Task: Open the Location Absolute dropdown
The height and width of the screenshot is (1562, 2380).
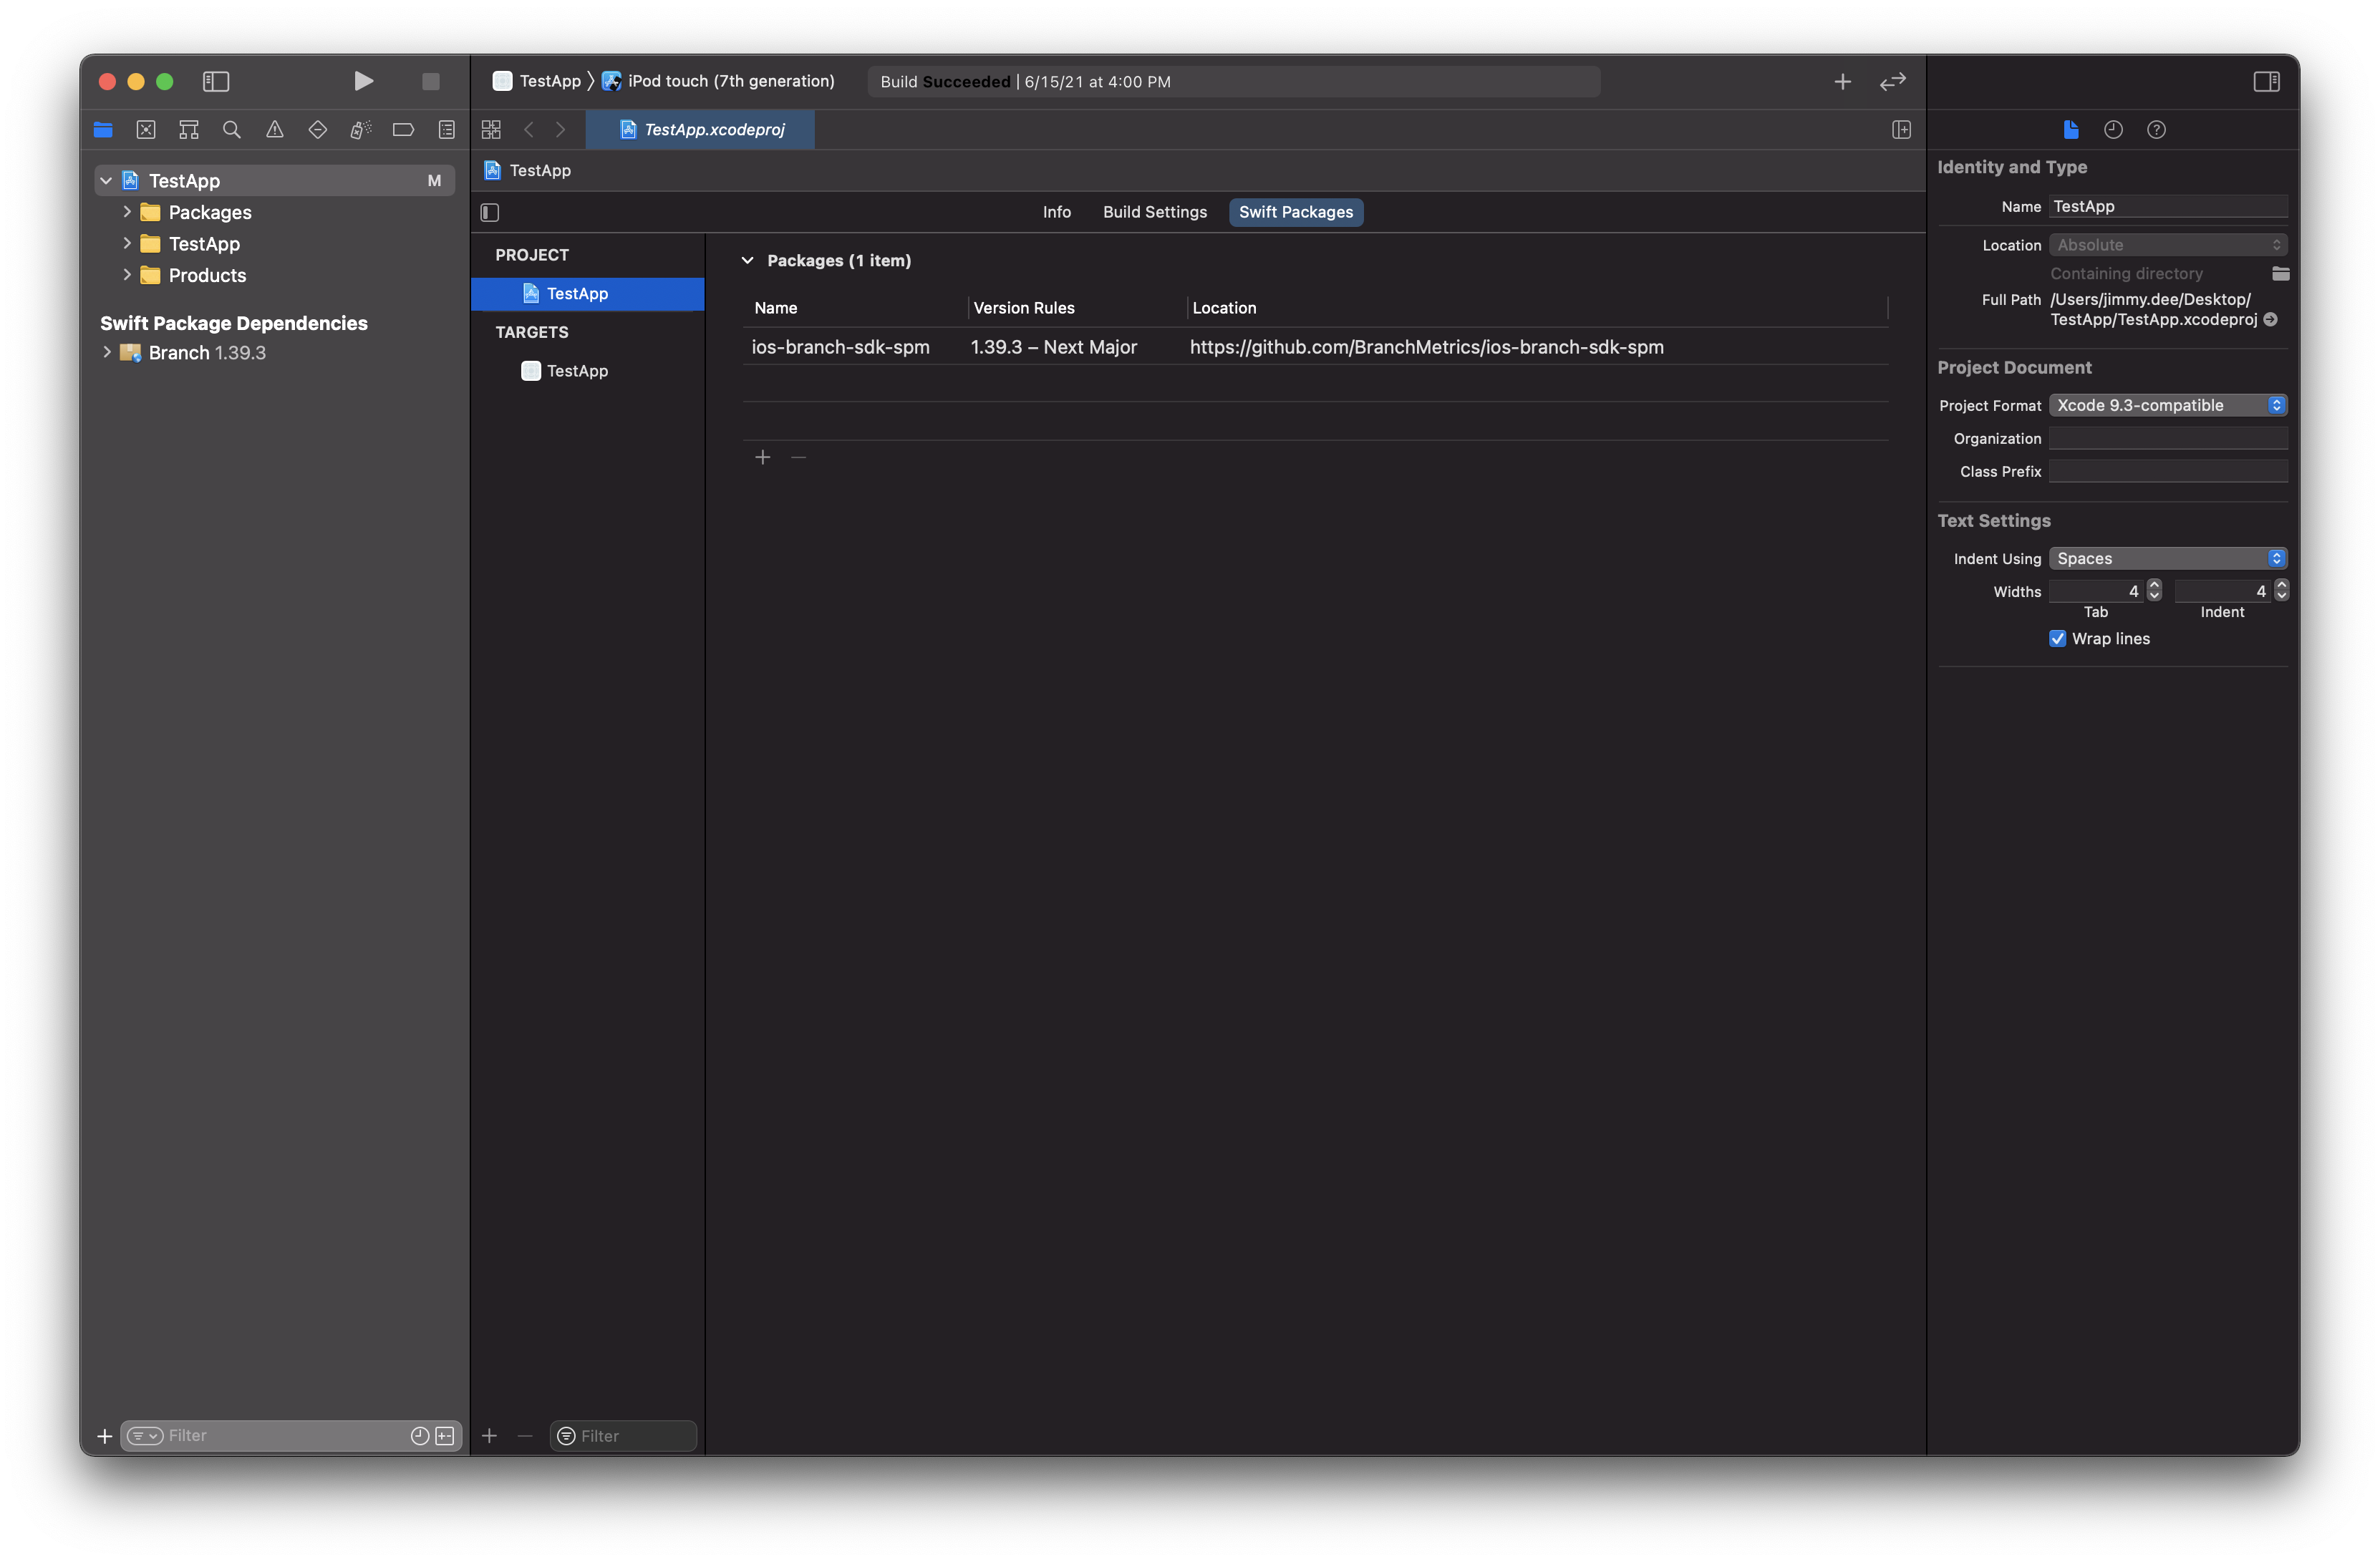Action: point(2167,245)
